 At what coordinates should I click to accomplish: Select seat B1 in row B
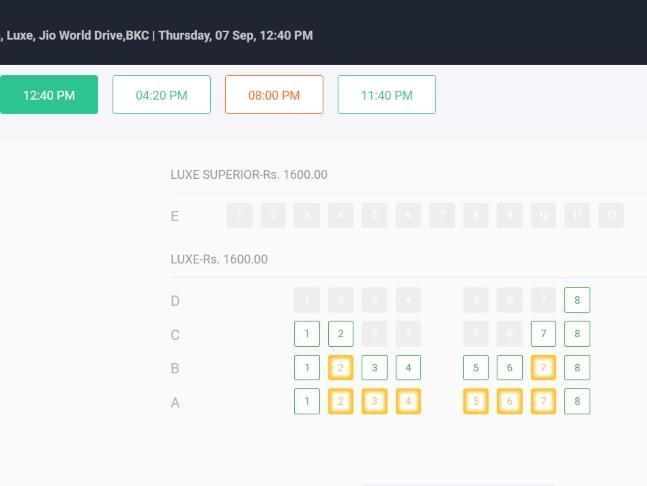[x=307, y=368]
